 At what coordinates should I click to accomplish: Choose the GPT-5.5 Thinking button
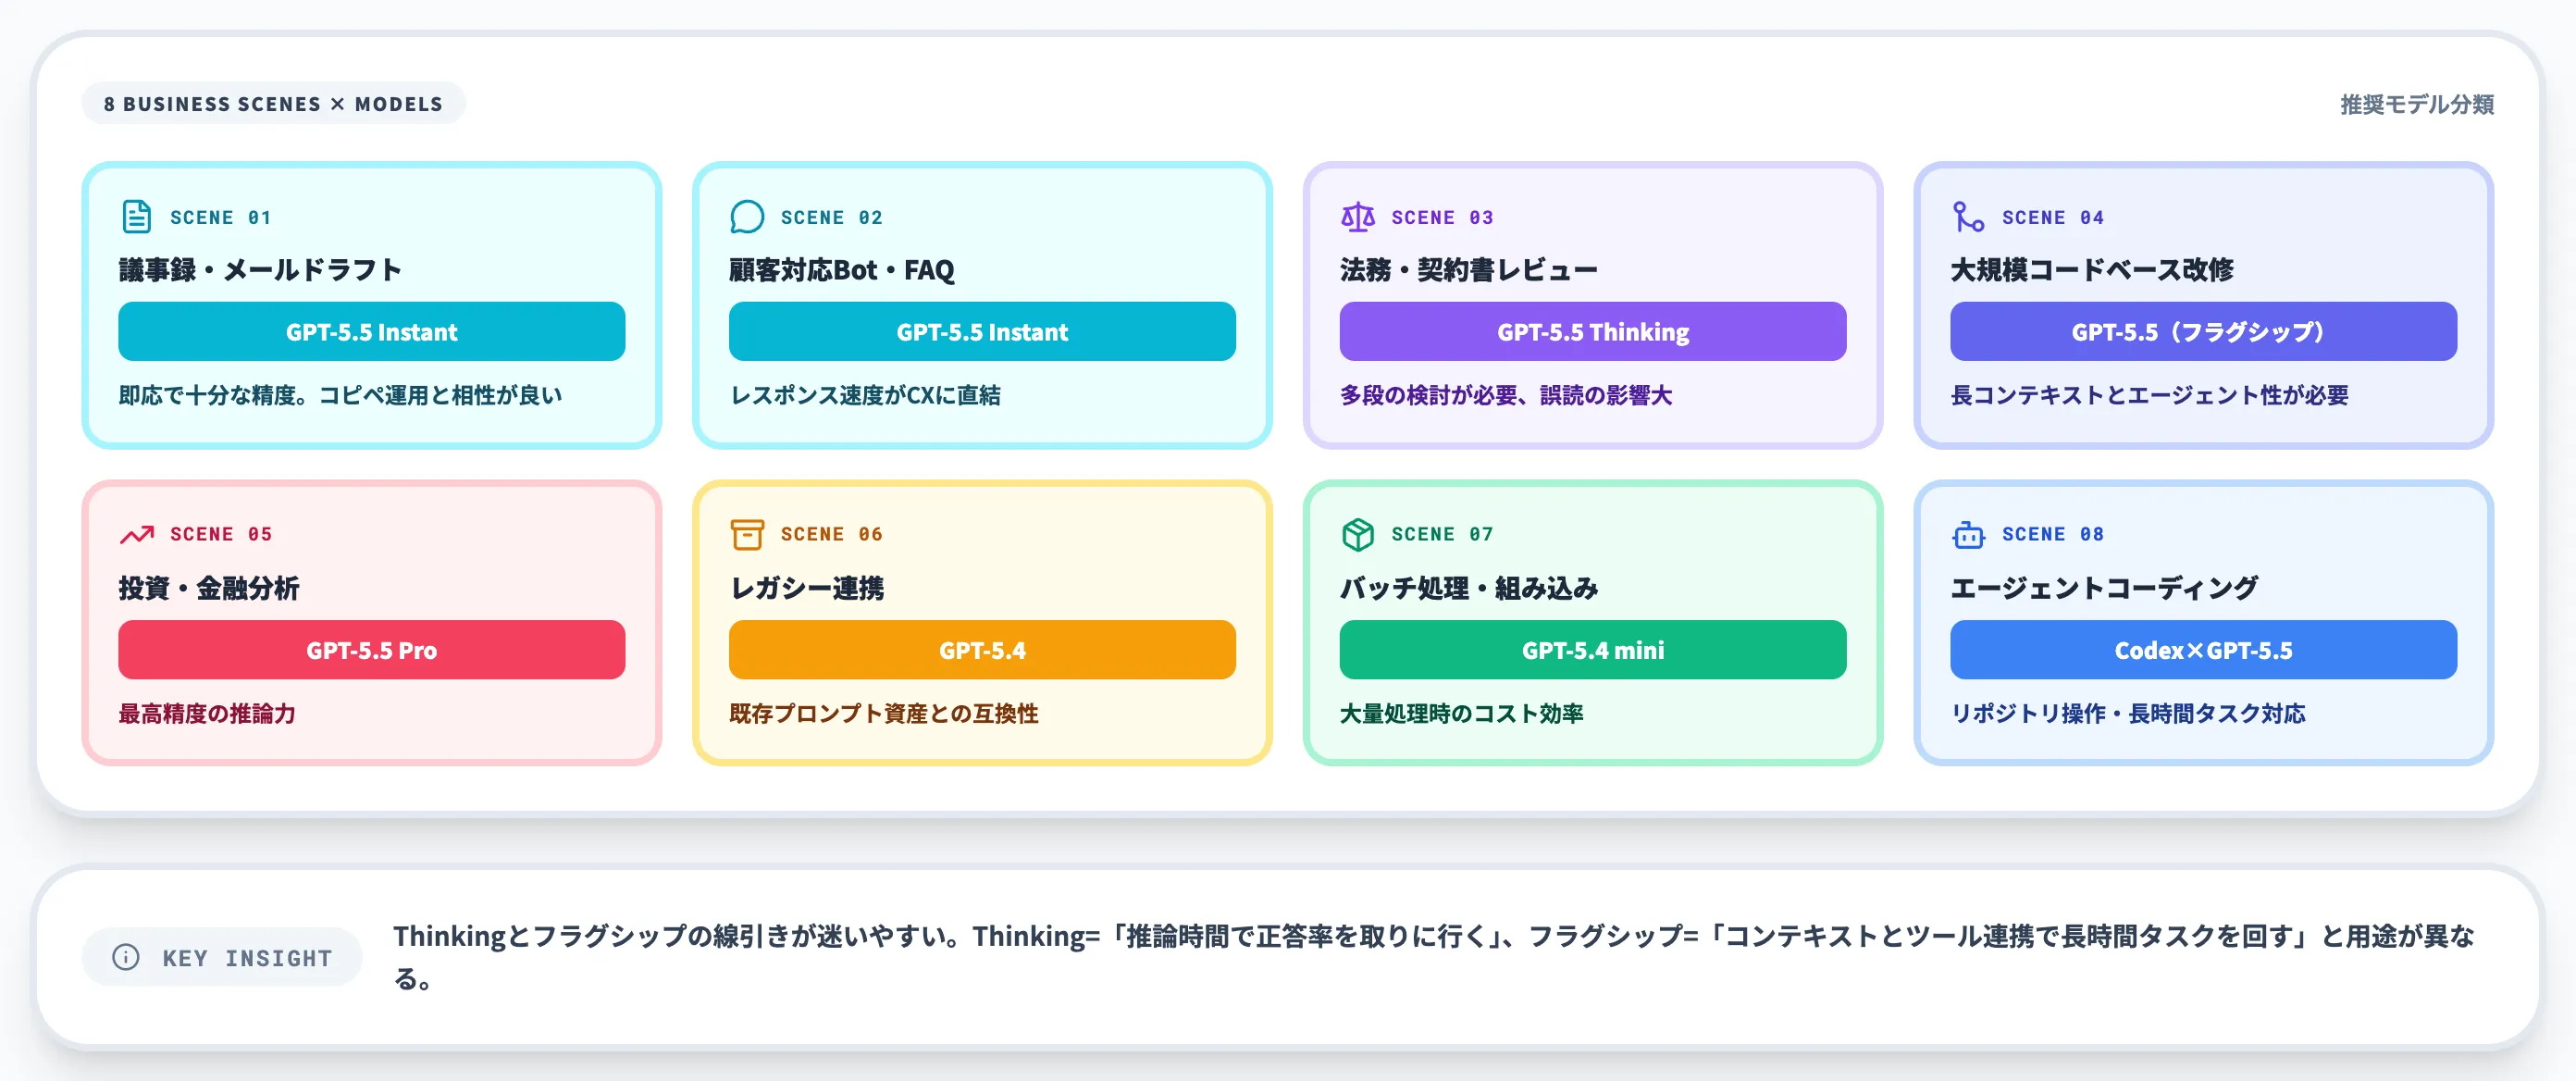pyautogui.click(x=1593, y=331)
